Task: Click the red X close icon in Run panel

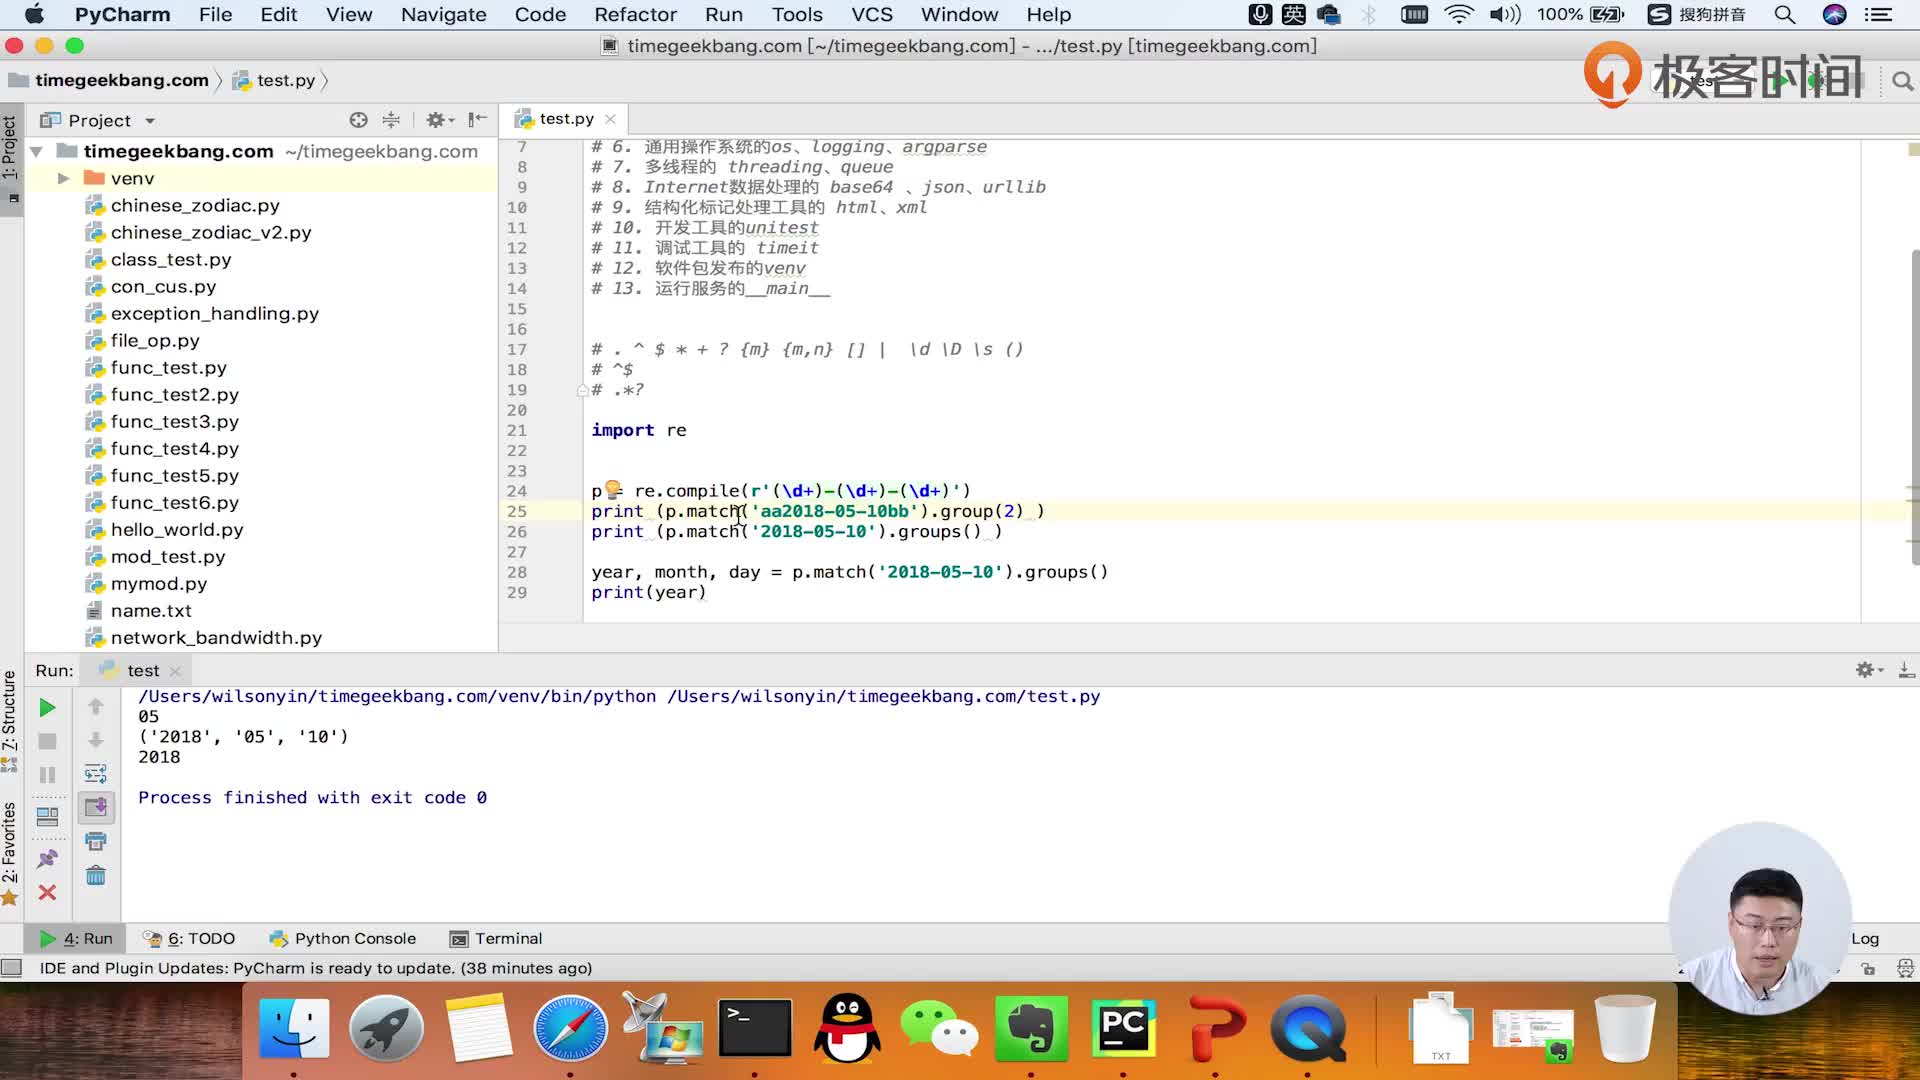Action: coord(47,893)
